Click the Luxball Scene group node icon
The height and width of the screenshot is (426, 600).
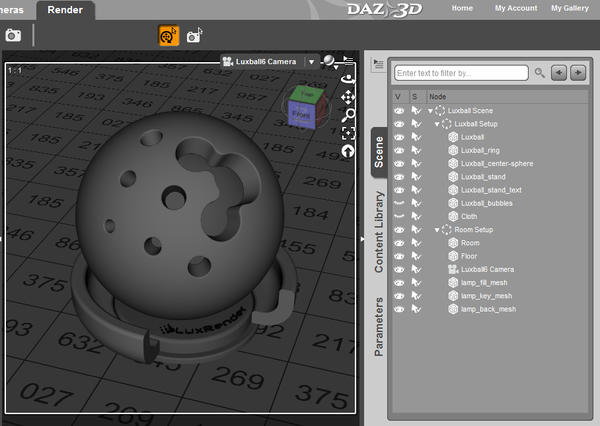pyautogui.click(x=440, y=111)
